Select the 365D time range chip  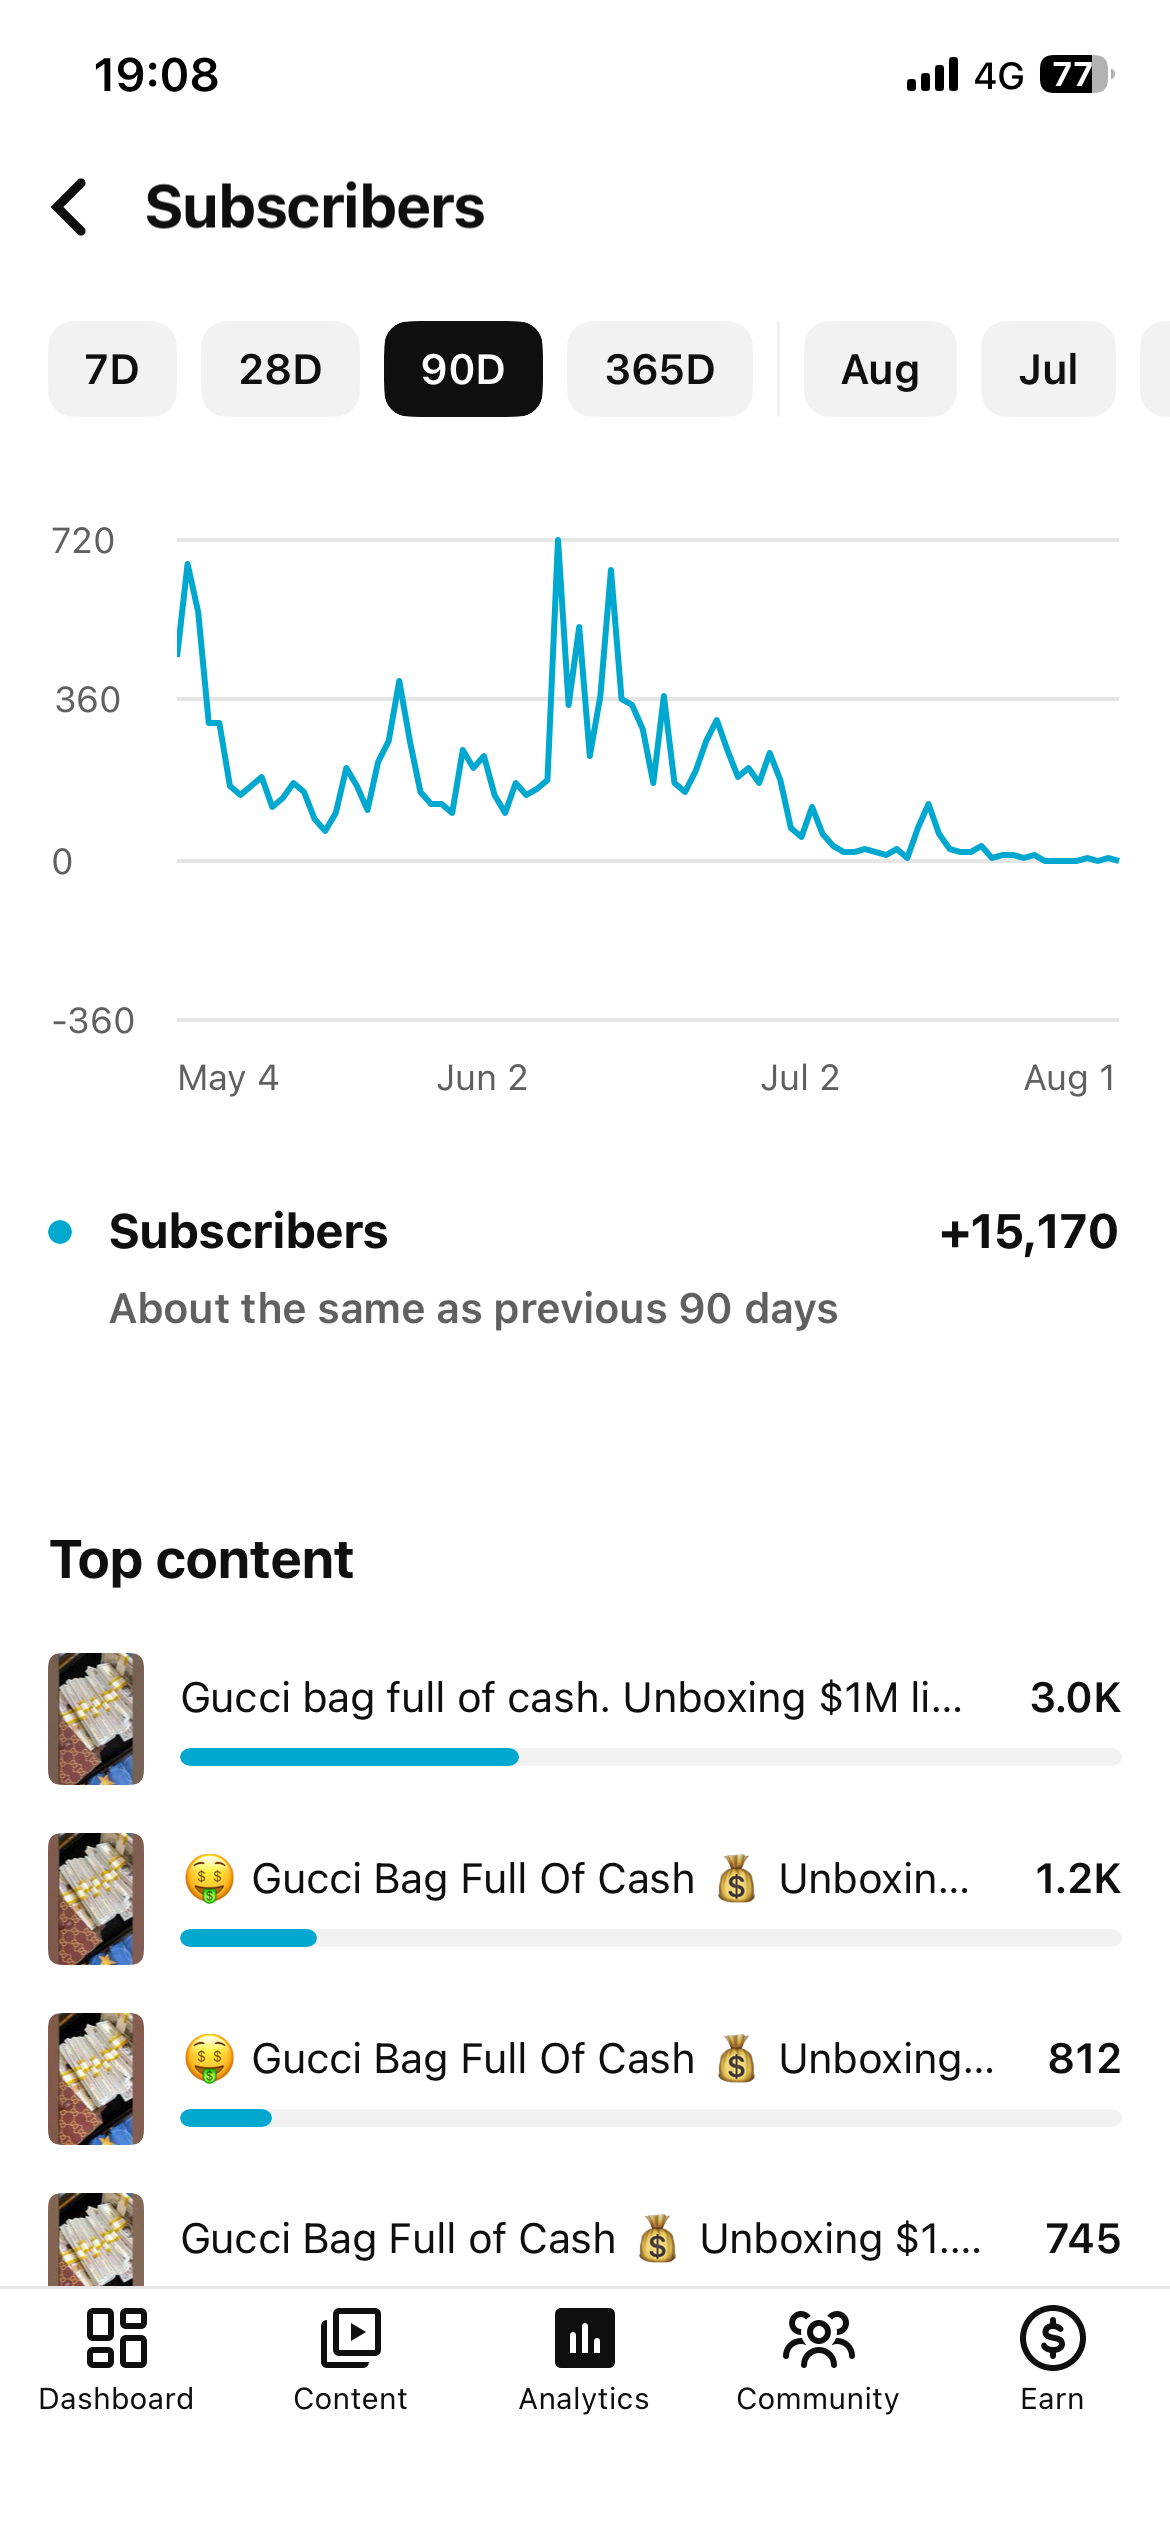(x=660, y=369)
